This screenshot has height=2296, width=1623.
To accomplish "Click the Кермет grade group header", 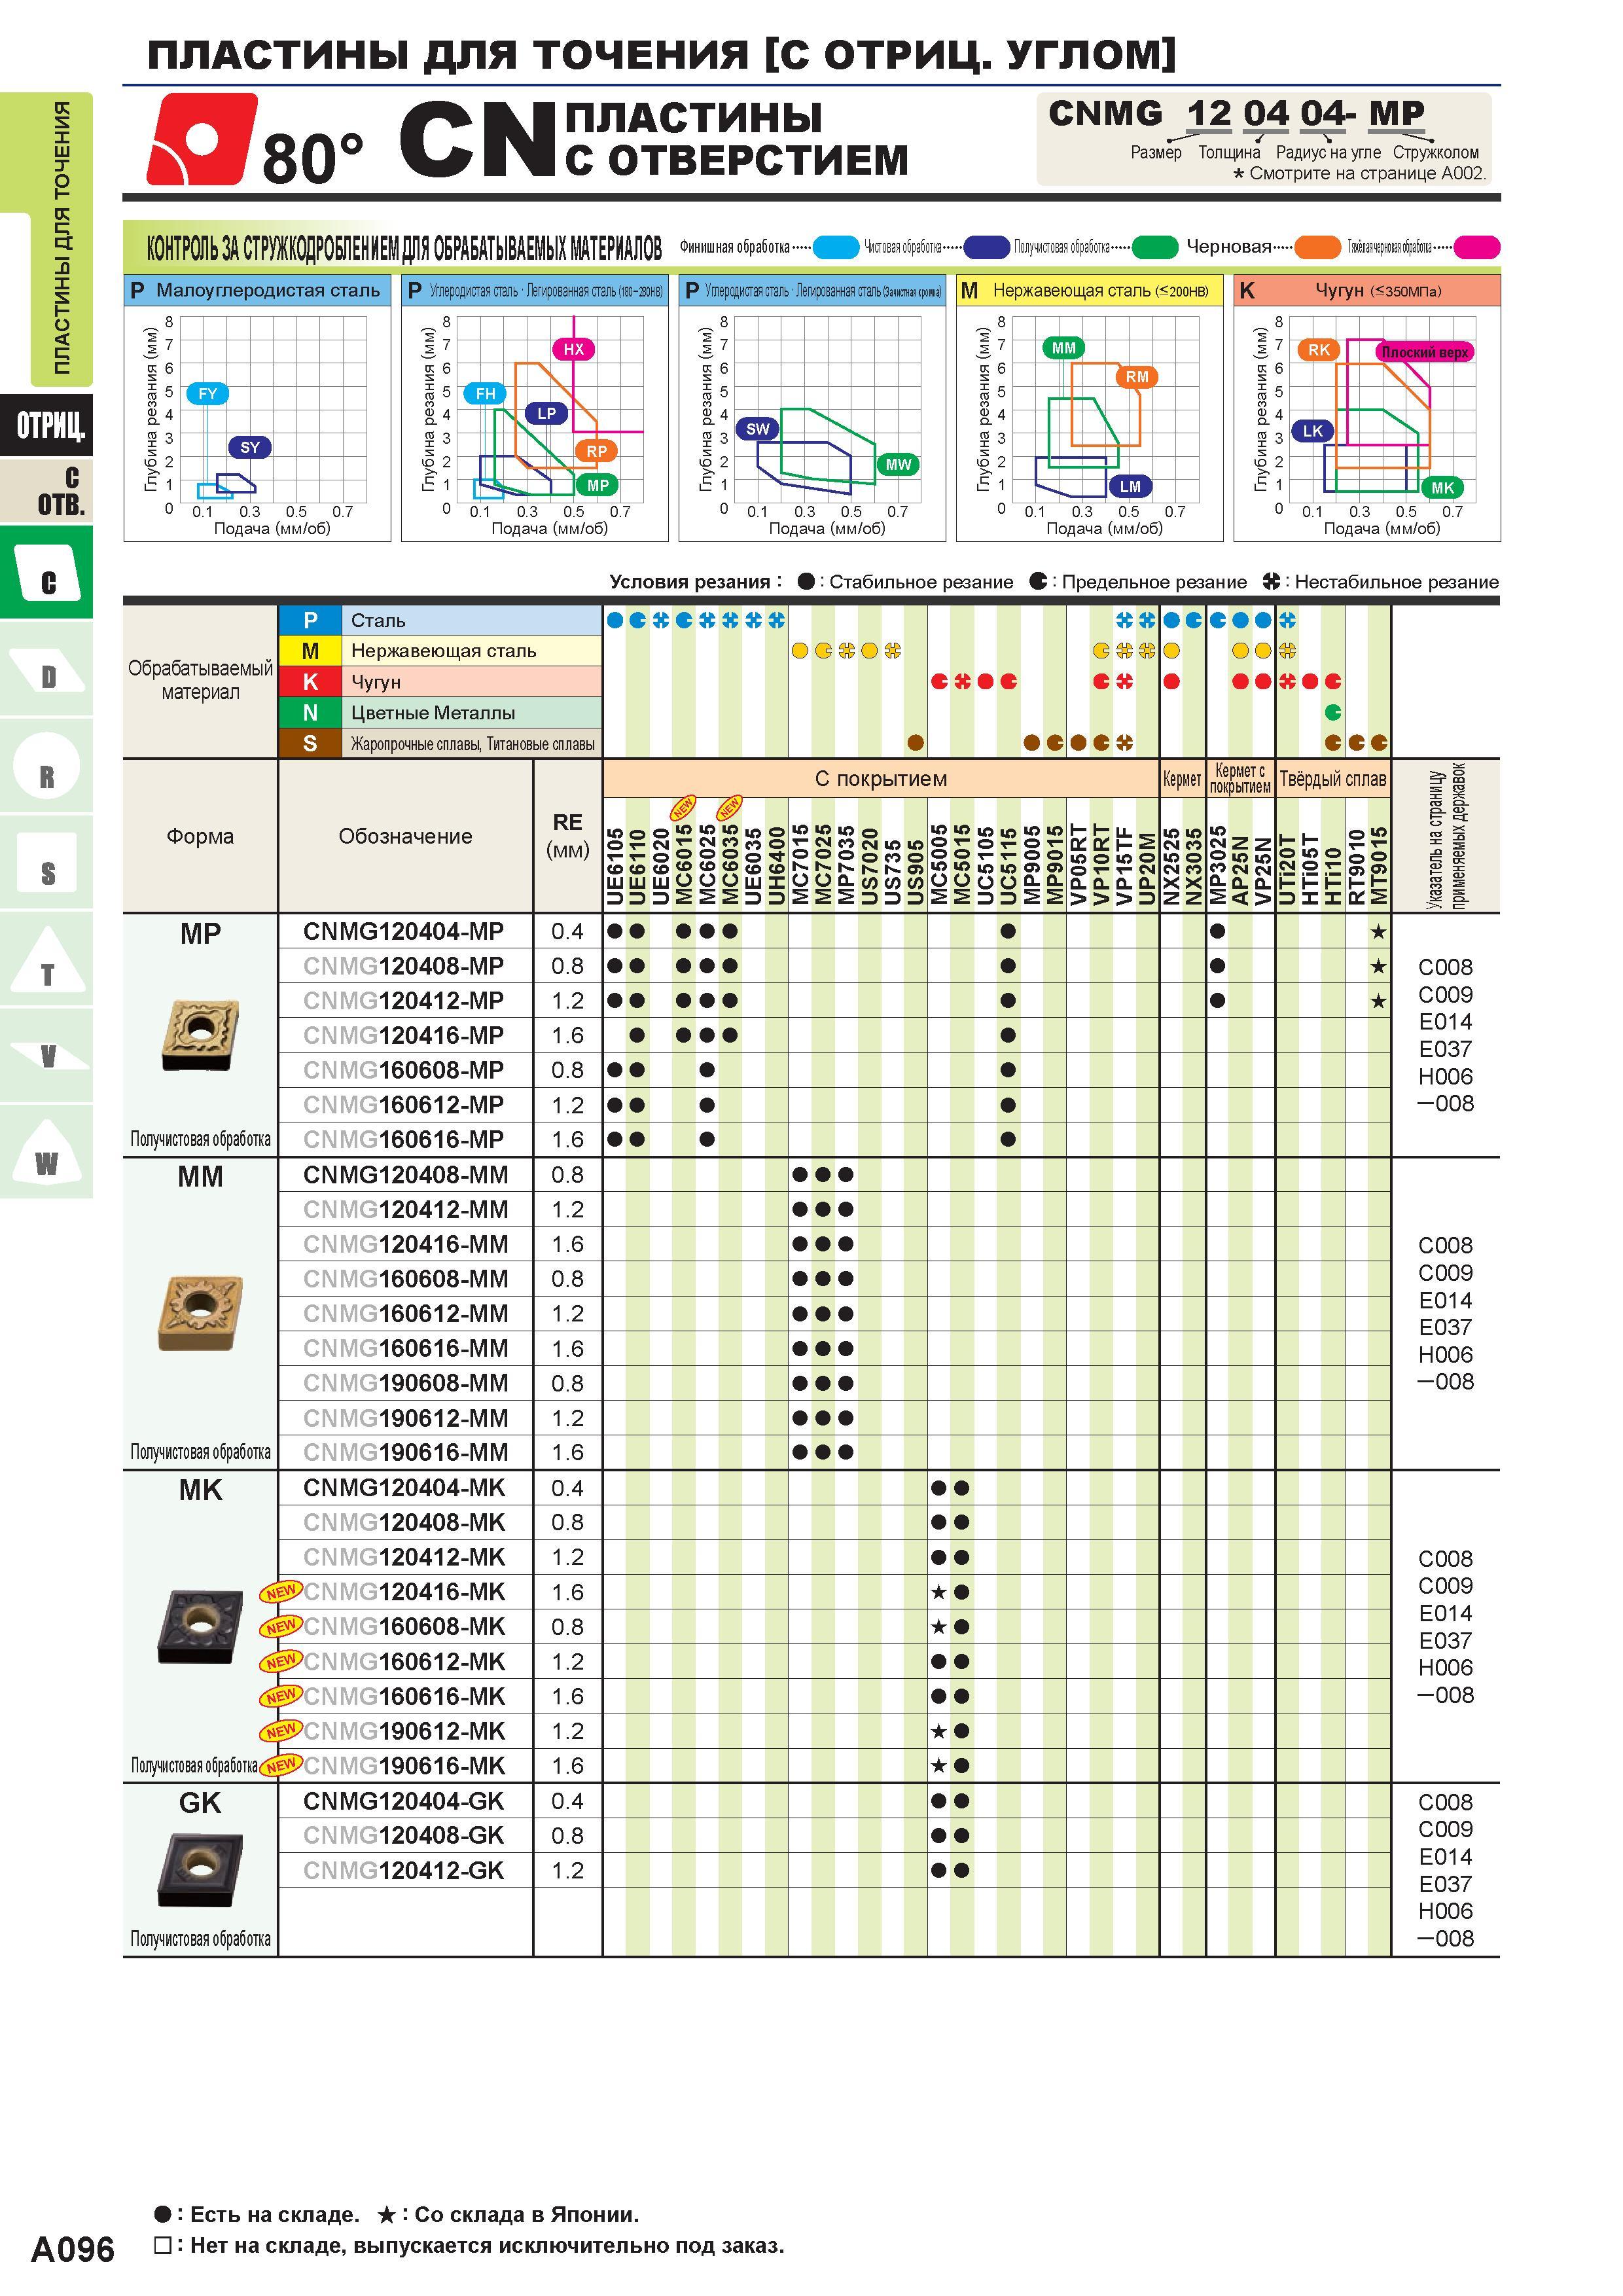I will click(x=1182, y=779).
